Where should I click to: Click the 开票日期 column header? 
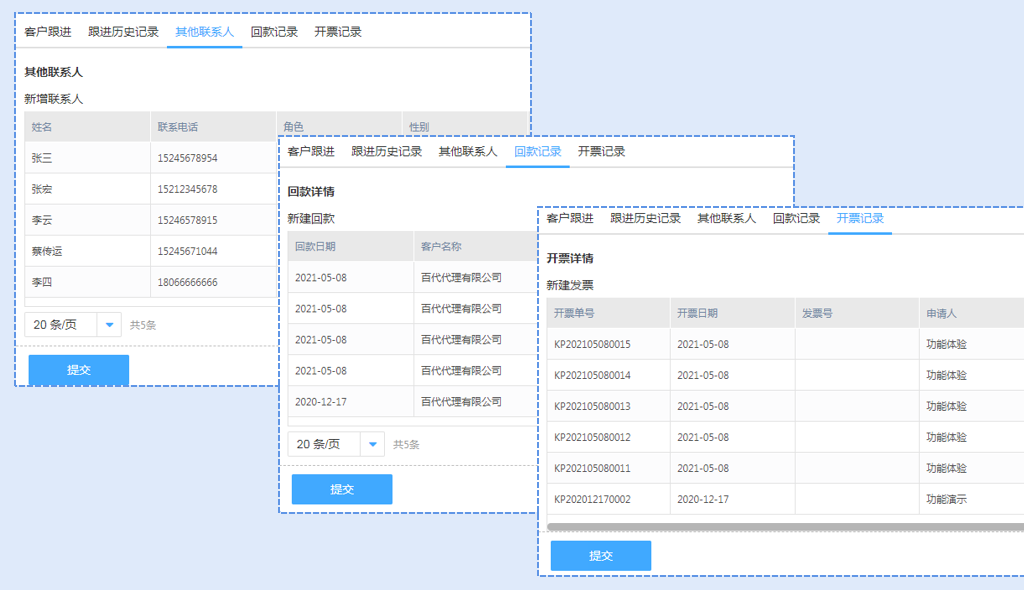tap(697, 313)
